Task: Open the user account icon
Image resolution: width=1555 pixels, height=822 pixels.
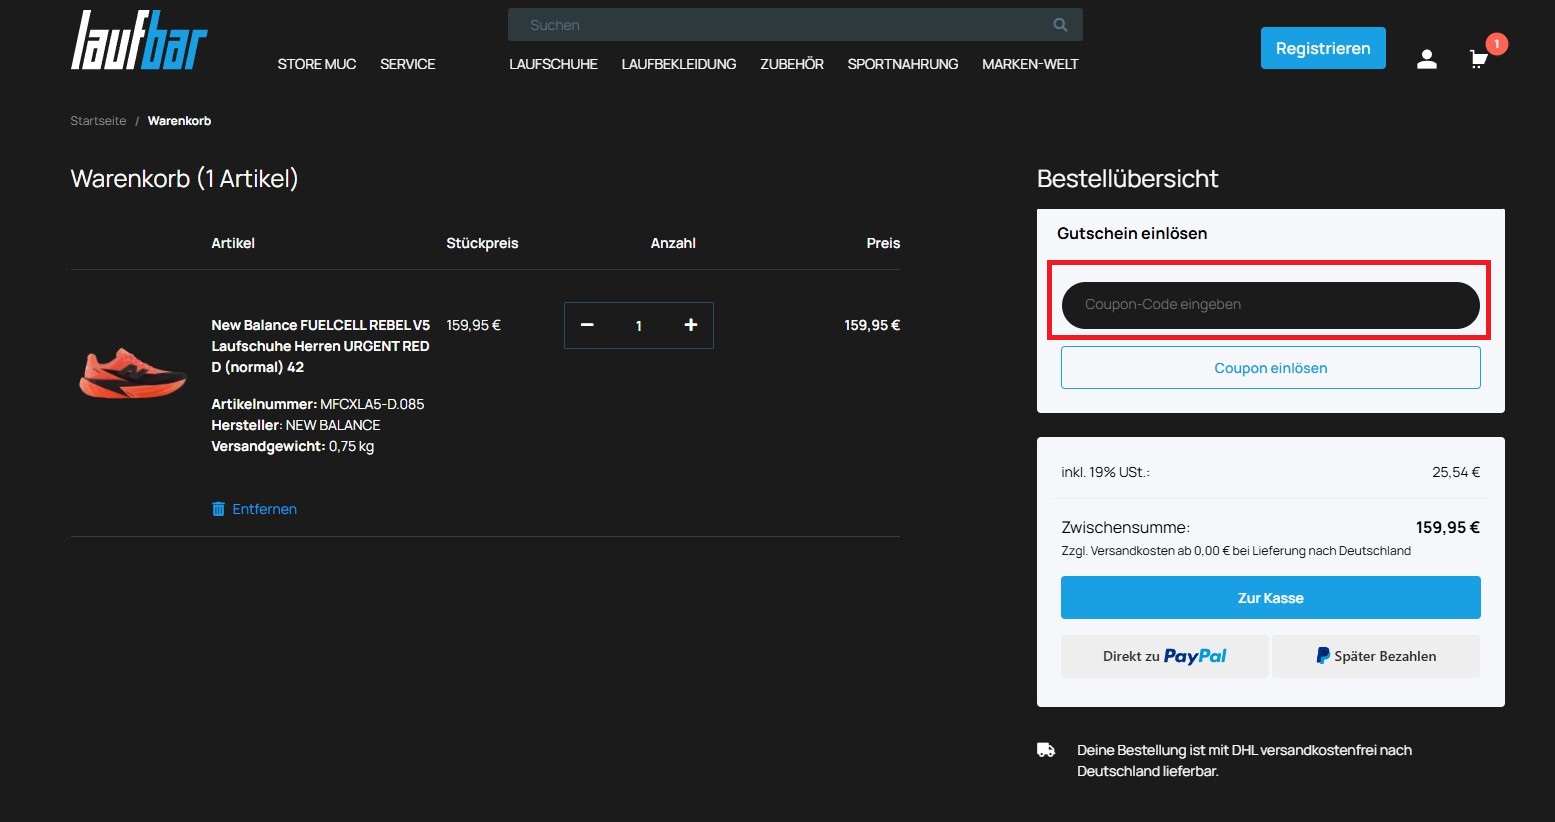Action: click(x=1427, y=59)
